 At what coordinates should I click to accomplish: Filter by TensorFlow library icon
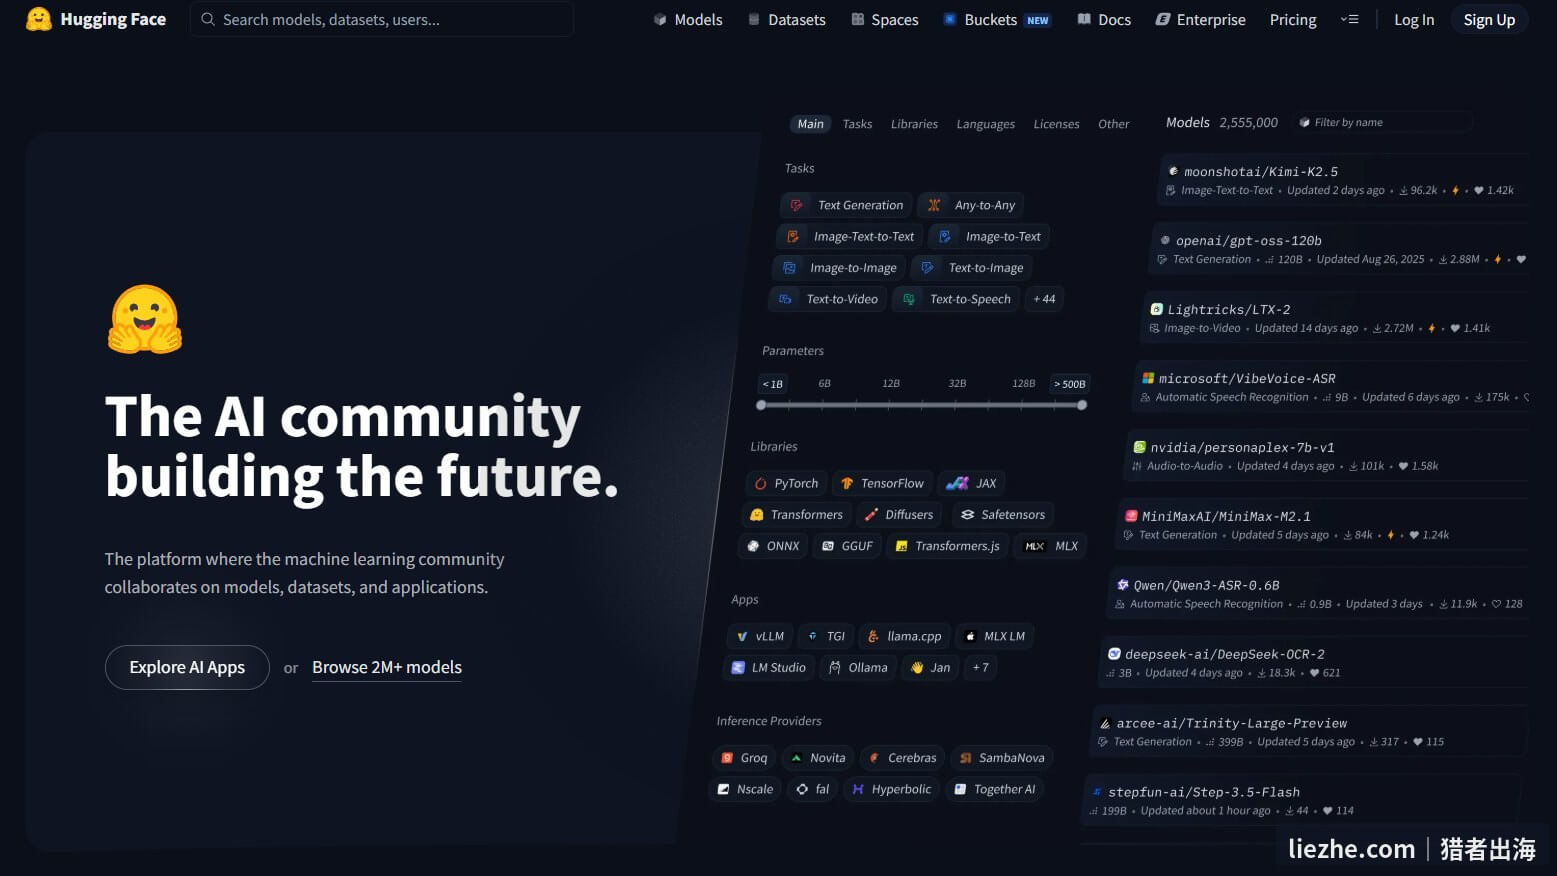point(847,483)
